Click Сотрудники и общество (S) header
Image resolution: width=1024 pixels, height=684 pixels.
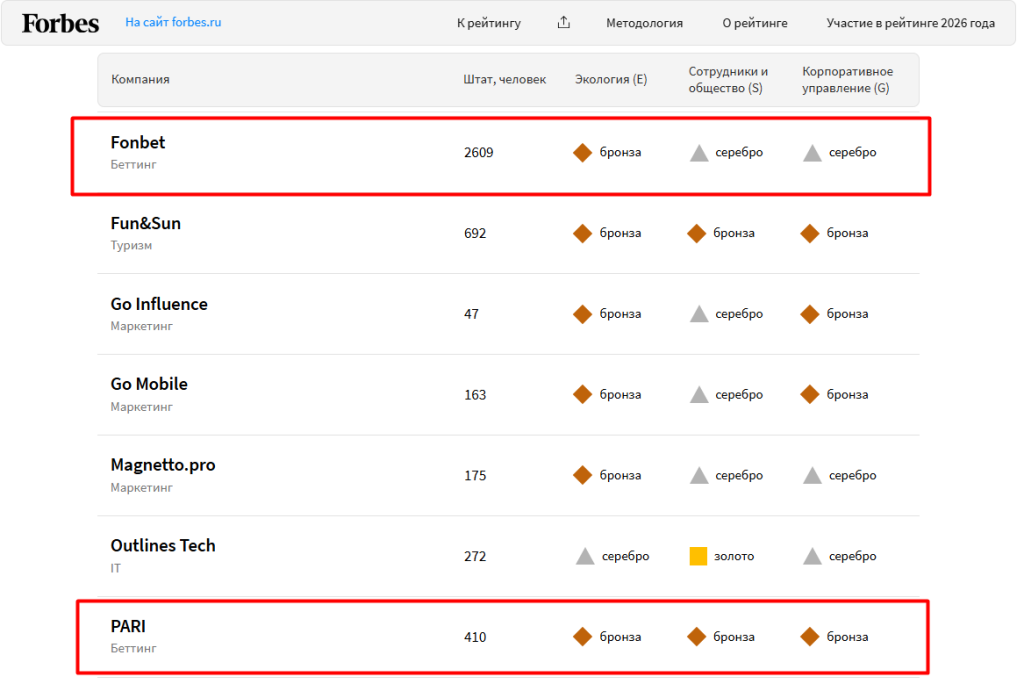click(x=728, y=80)
